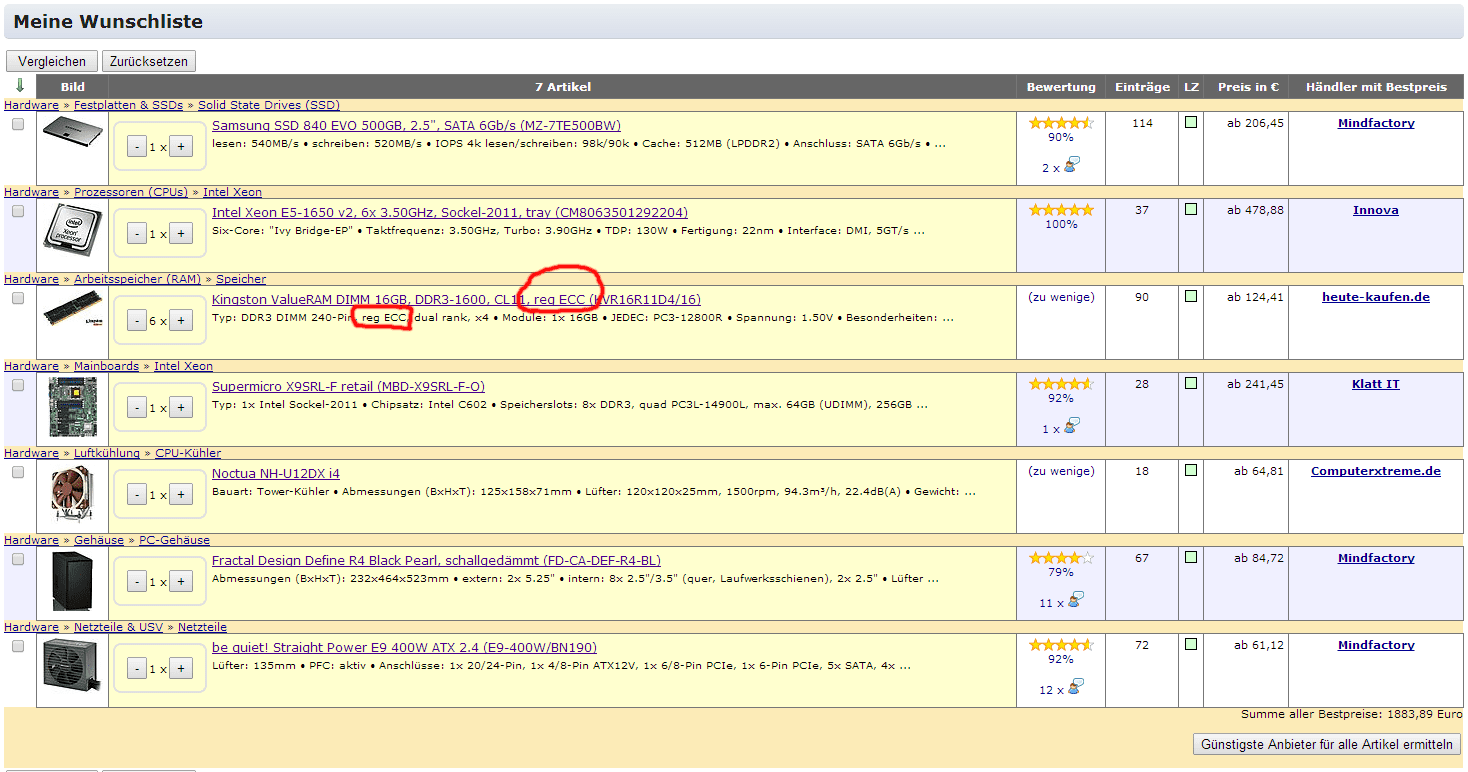Image resolution: width=1468 pixels, height=772 pixels.
Task: Open the Supermicro X9SRL-F retail link
Action: point(349,387)
